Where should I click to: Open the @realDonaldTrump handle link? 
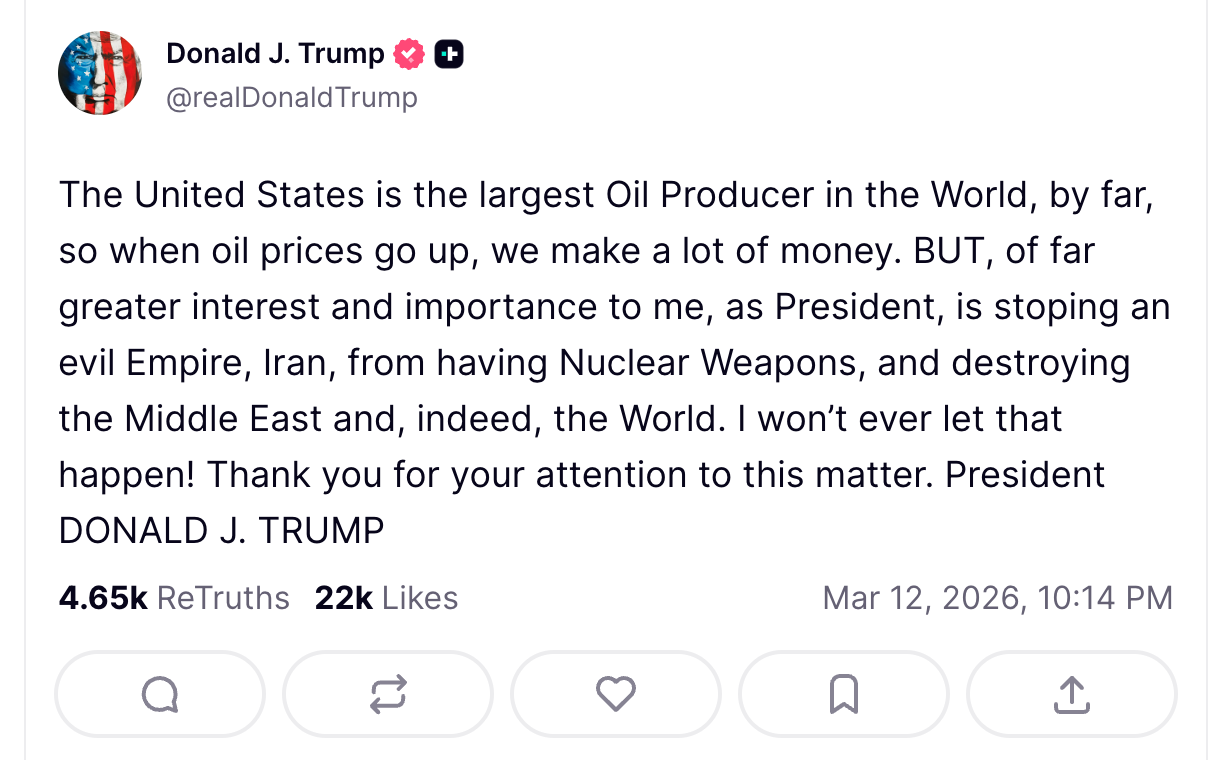pos(292,98)
